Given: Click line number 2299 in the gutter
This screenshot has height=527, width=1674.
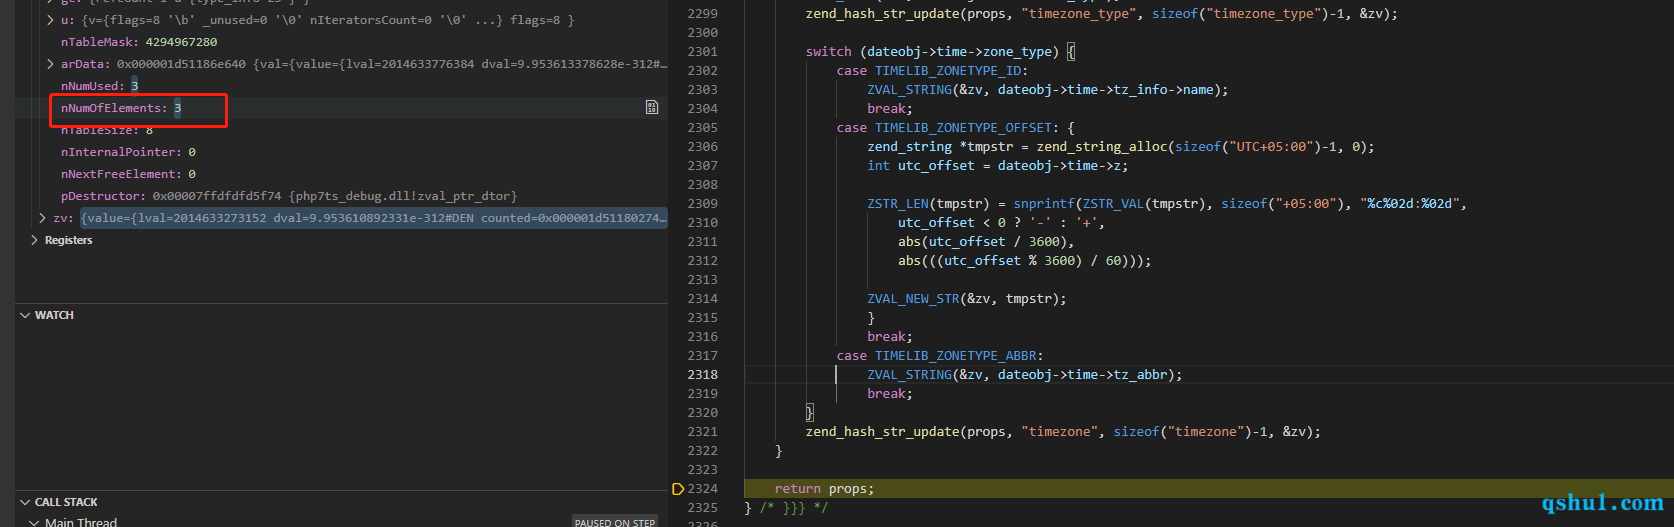Looking at the screenshot, I should click(x=702, y=14).
